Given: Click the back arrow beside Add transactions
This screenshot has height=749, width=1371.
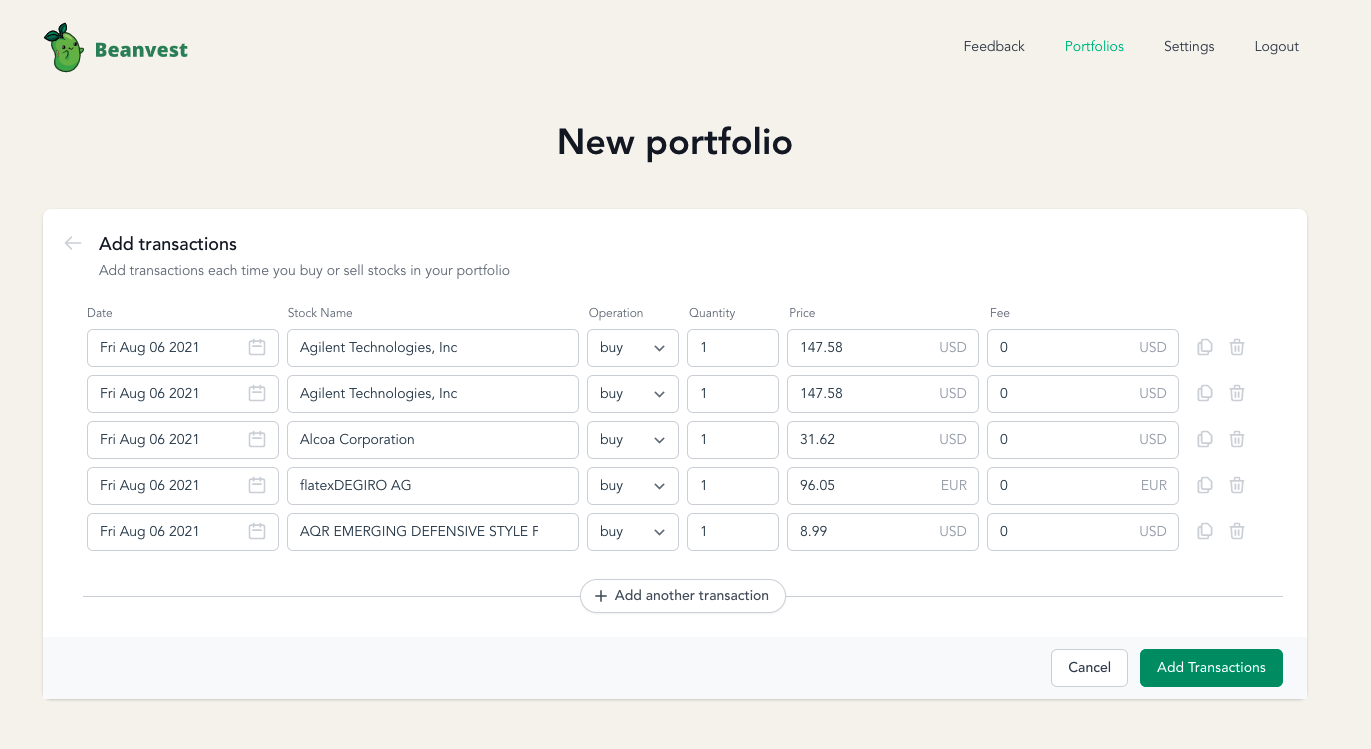Looking at the screenshot, I should (72, 243).
